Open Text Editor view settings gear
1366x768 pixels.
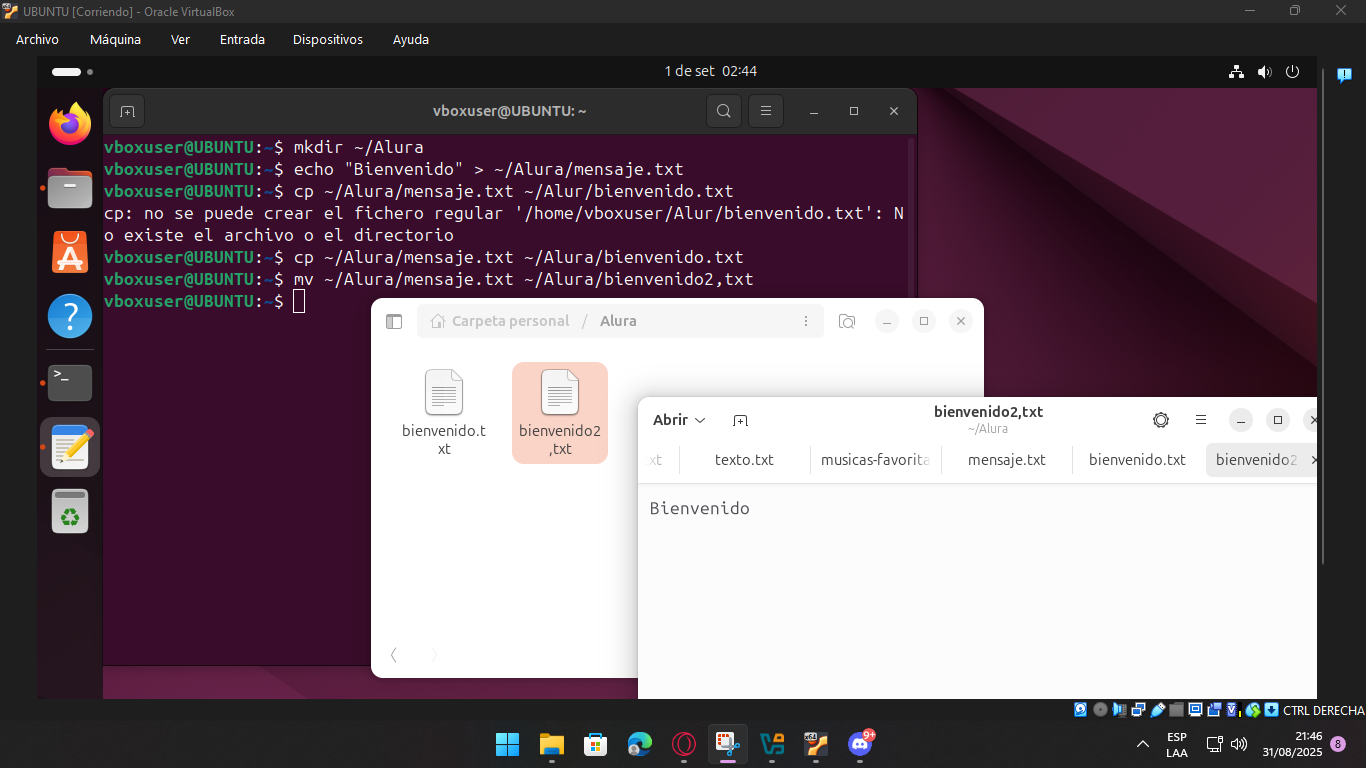coord(1161,420)
